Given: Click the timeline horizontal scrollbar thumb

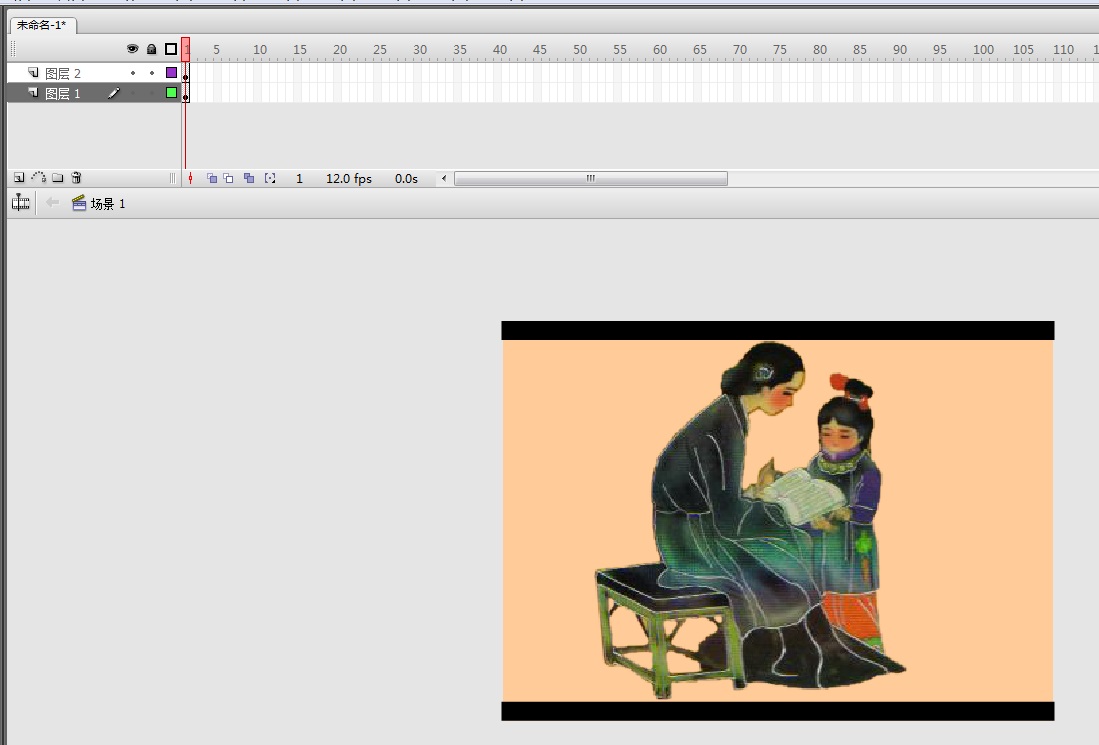Looking at the screenshot, I should click(x=591, y=179).
